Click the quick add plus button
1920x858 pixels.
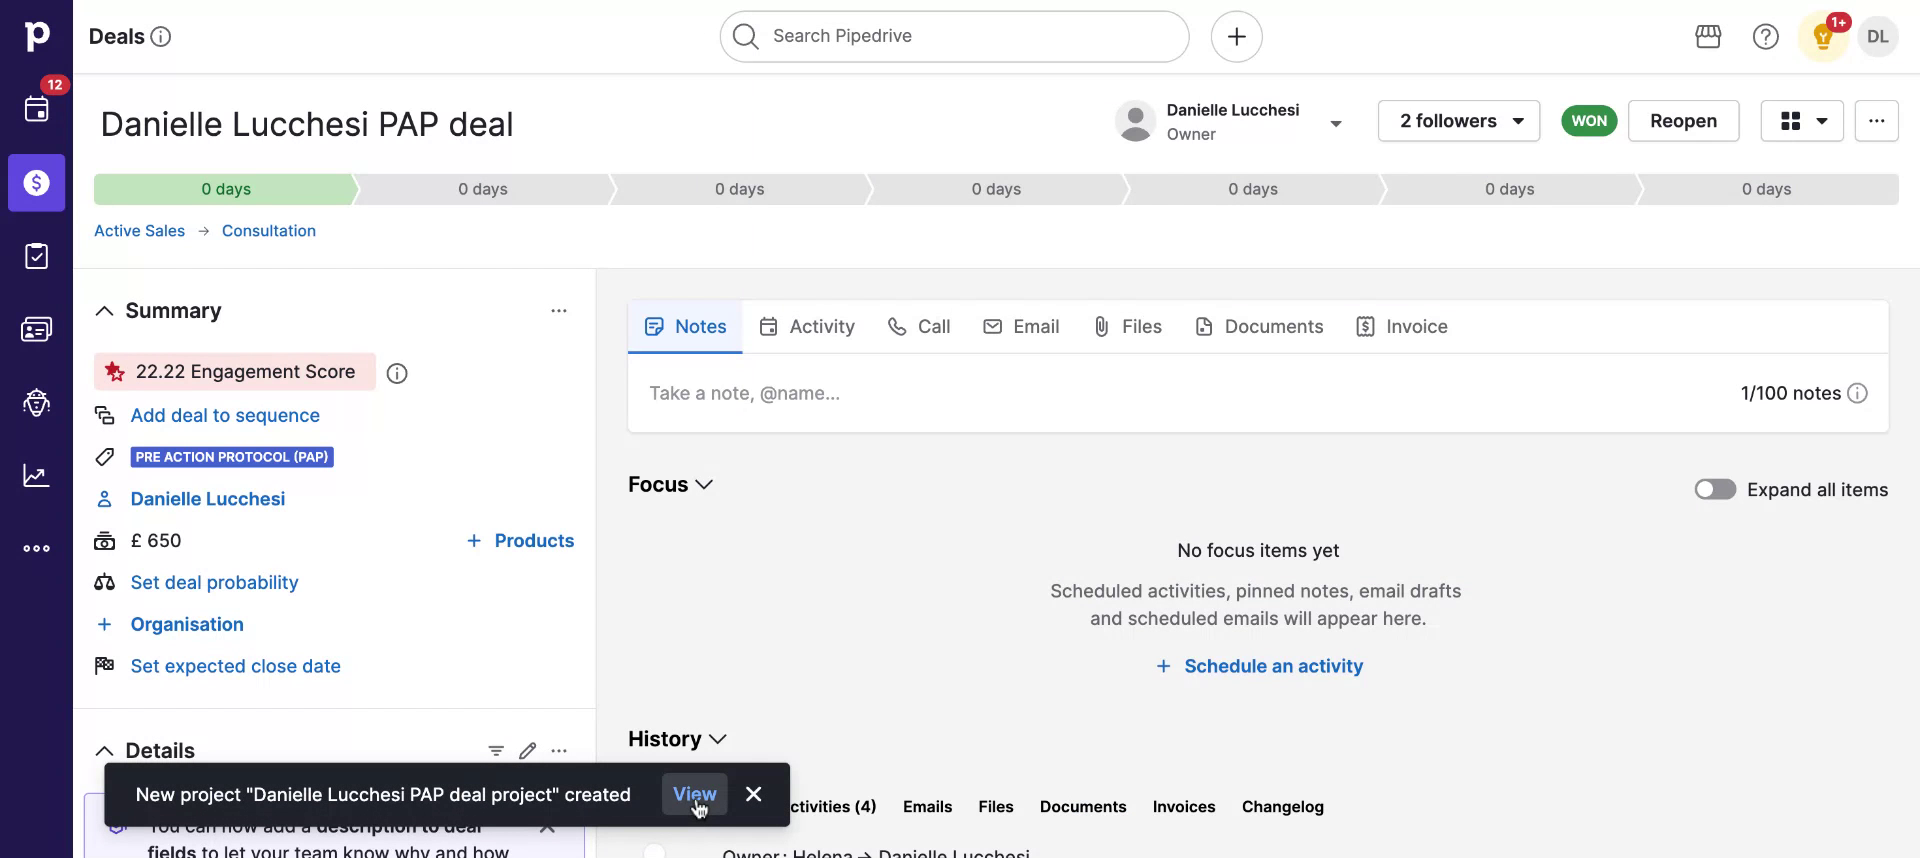click(1236, 37)
